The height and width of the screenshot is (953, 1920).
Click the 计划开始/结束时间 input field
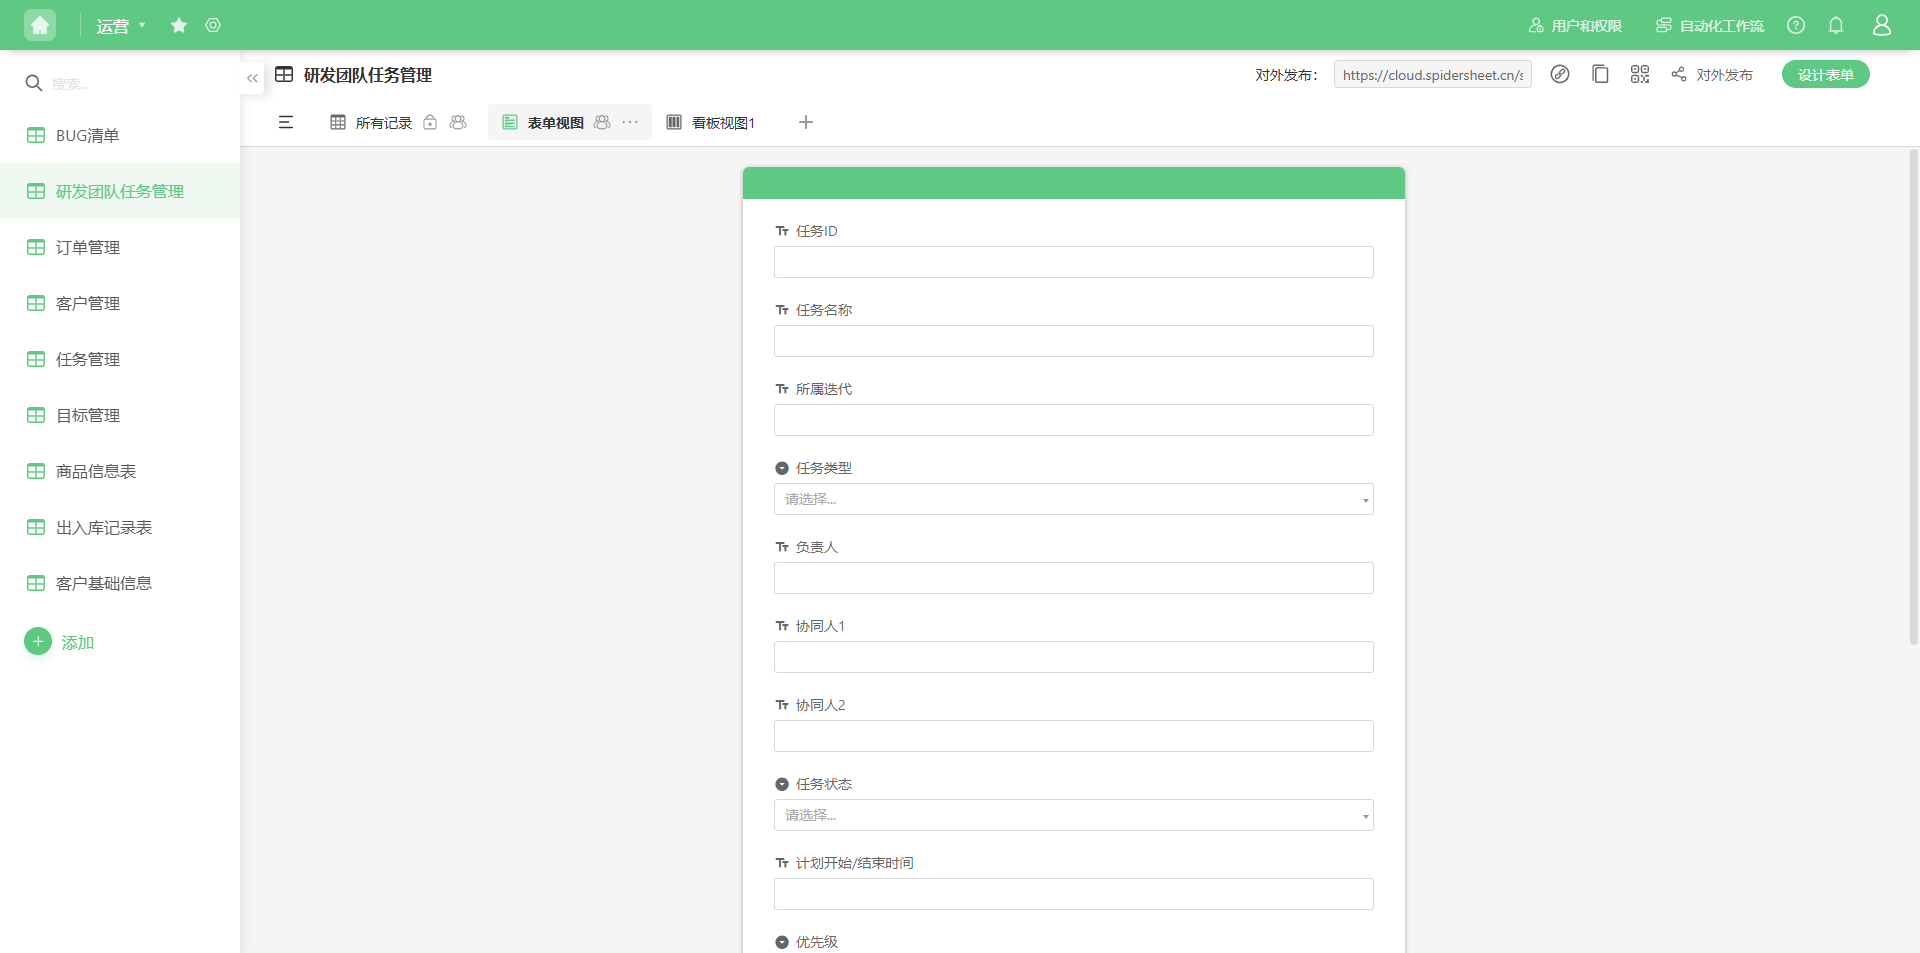pos(1074,894)
